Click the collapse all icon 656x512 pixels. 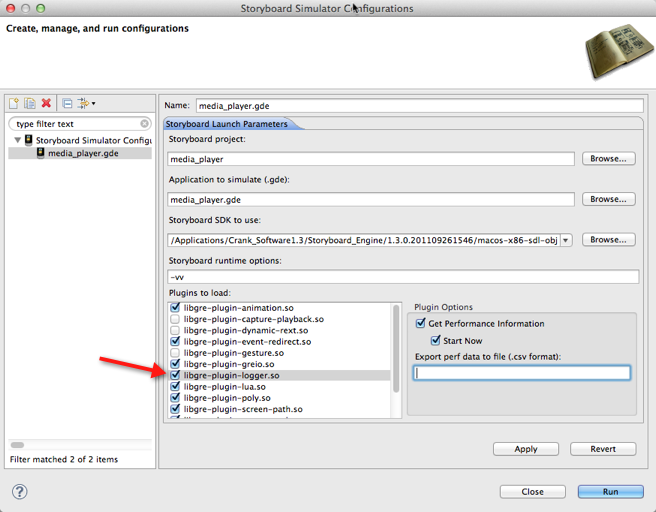(x=67, y=103)
